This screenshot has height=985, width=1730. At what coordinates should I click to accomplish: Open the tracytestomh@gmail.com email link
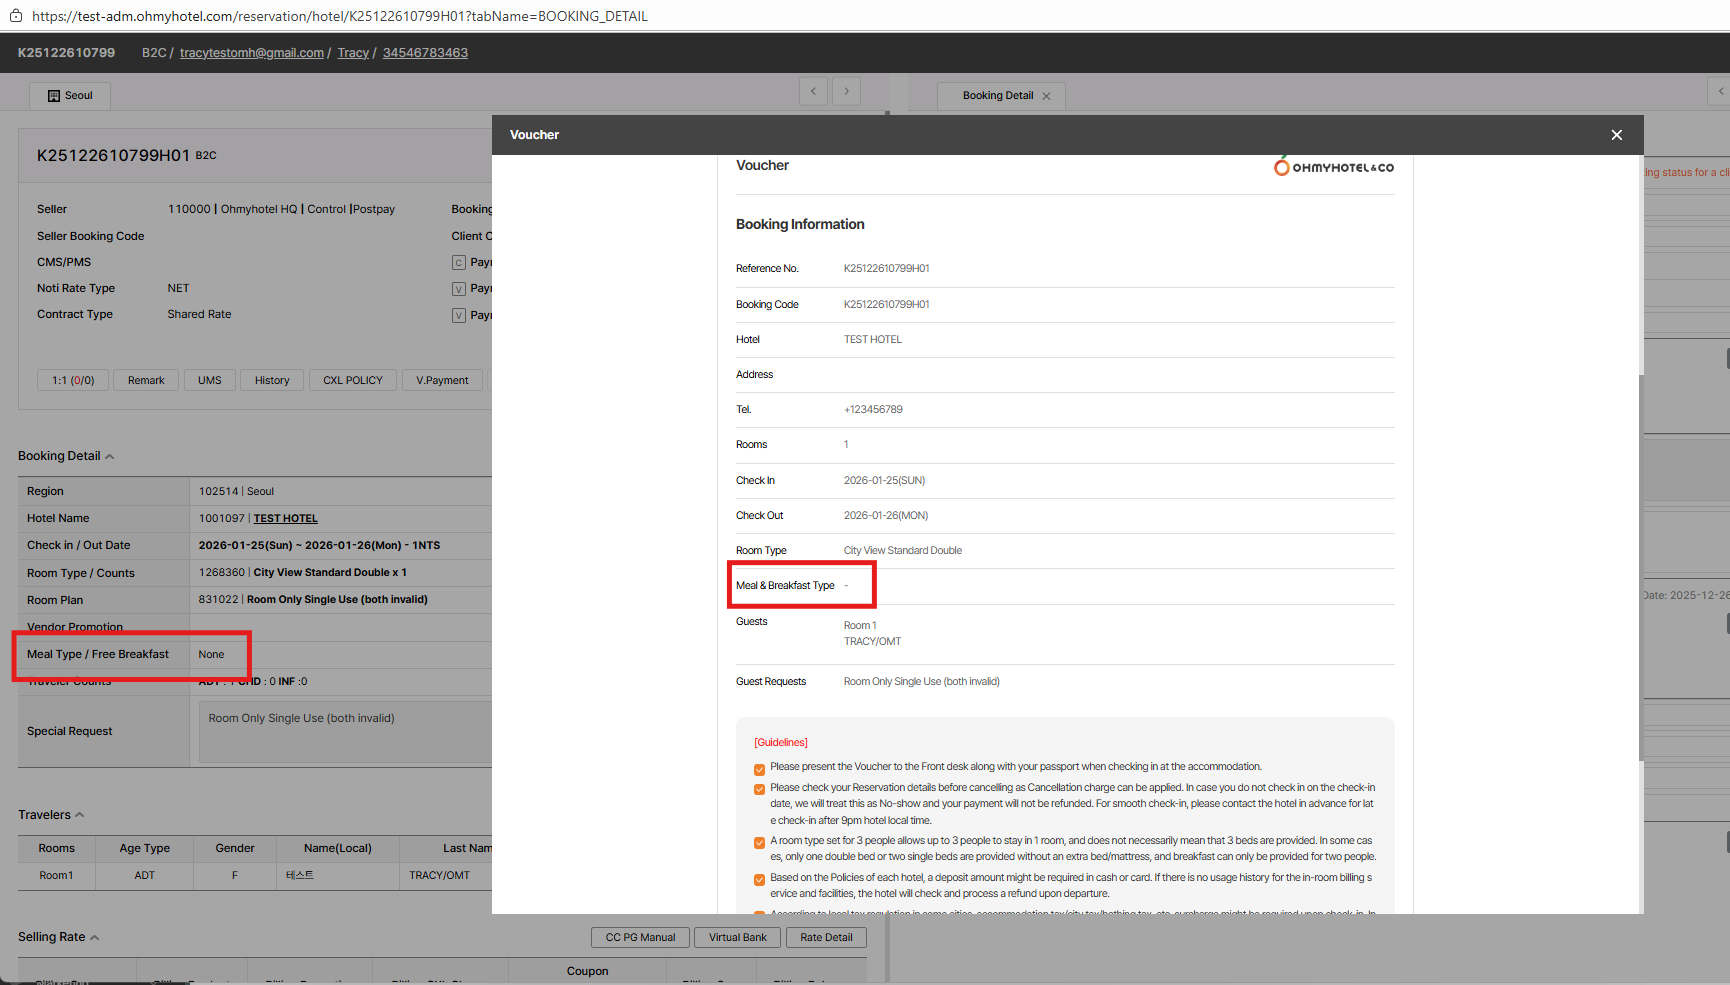(x=251, y=53)
